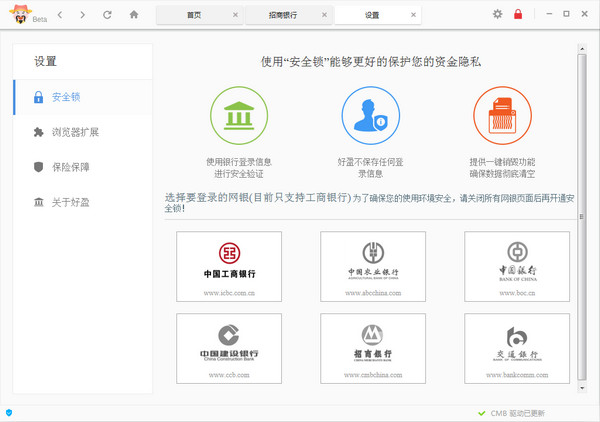The image size is (600, 422).
Task: Click the blue no-login-info user icon
Action: 371,116
